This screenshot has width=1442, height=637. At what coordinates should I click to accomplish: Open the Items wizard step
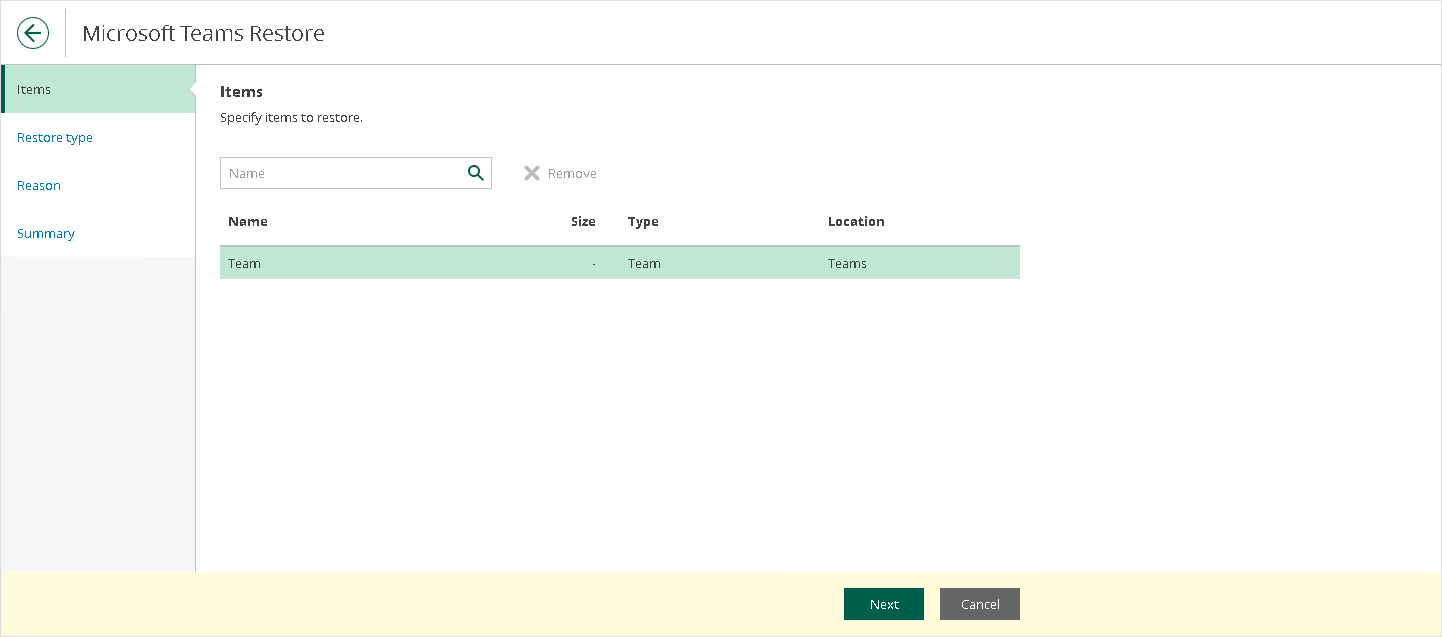pos(98,89)
